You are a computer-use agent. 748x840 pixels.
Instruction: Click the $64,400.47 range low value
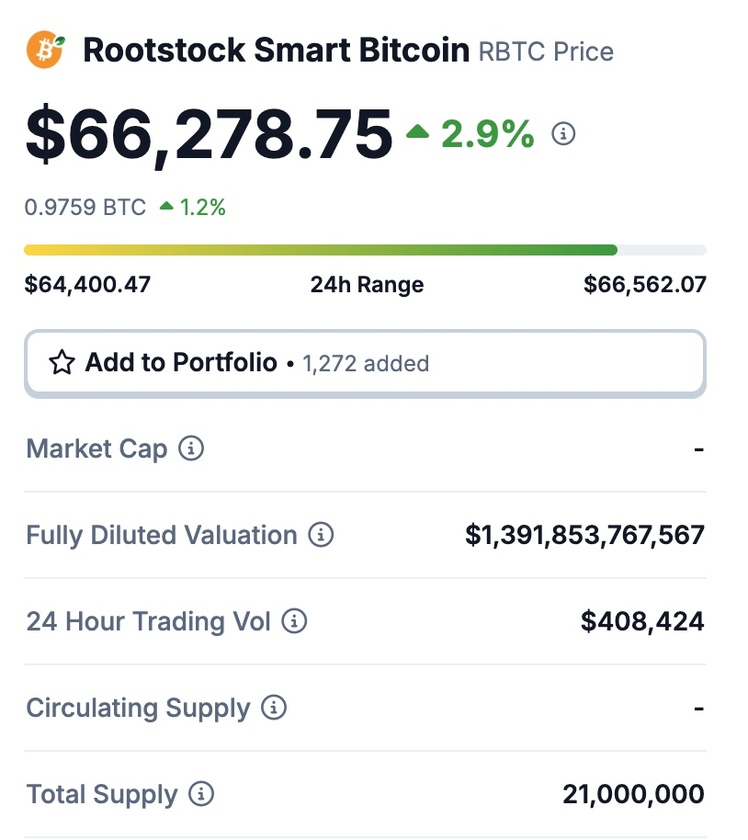click(87, 284)
